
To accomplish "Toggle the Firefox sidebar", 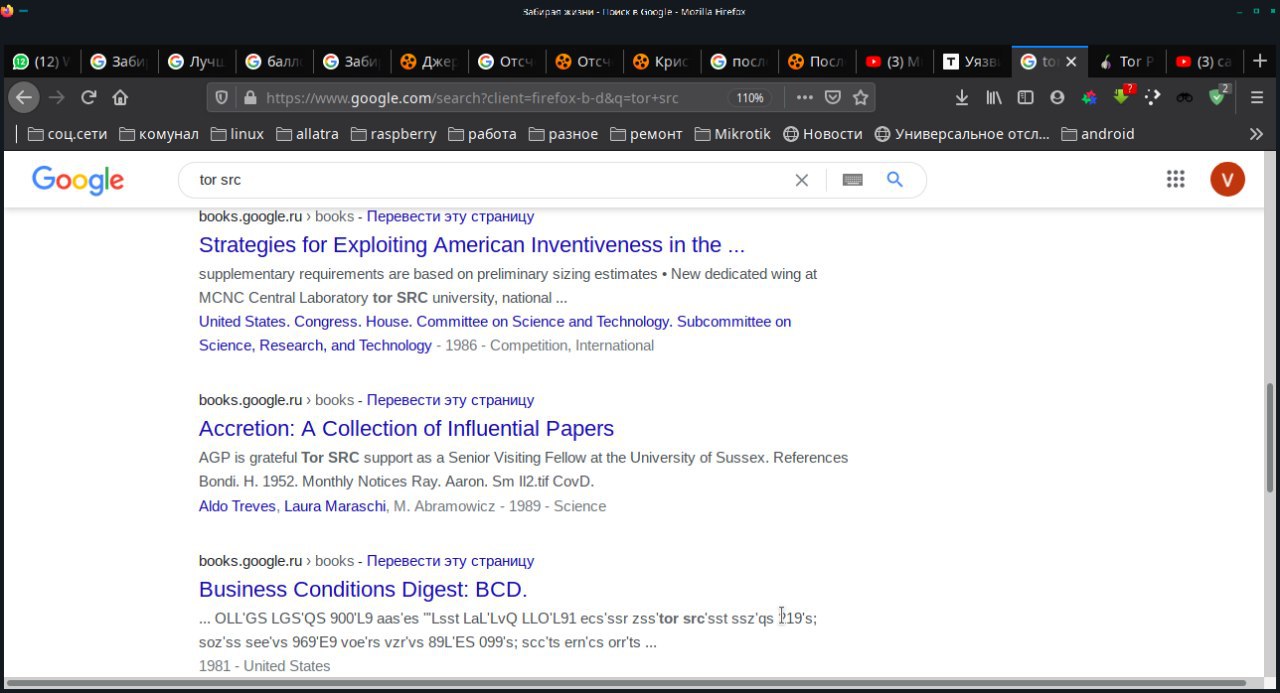I will tap(1025, 97).
